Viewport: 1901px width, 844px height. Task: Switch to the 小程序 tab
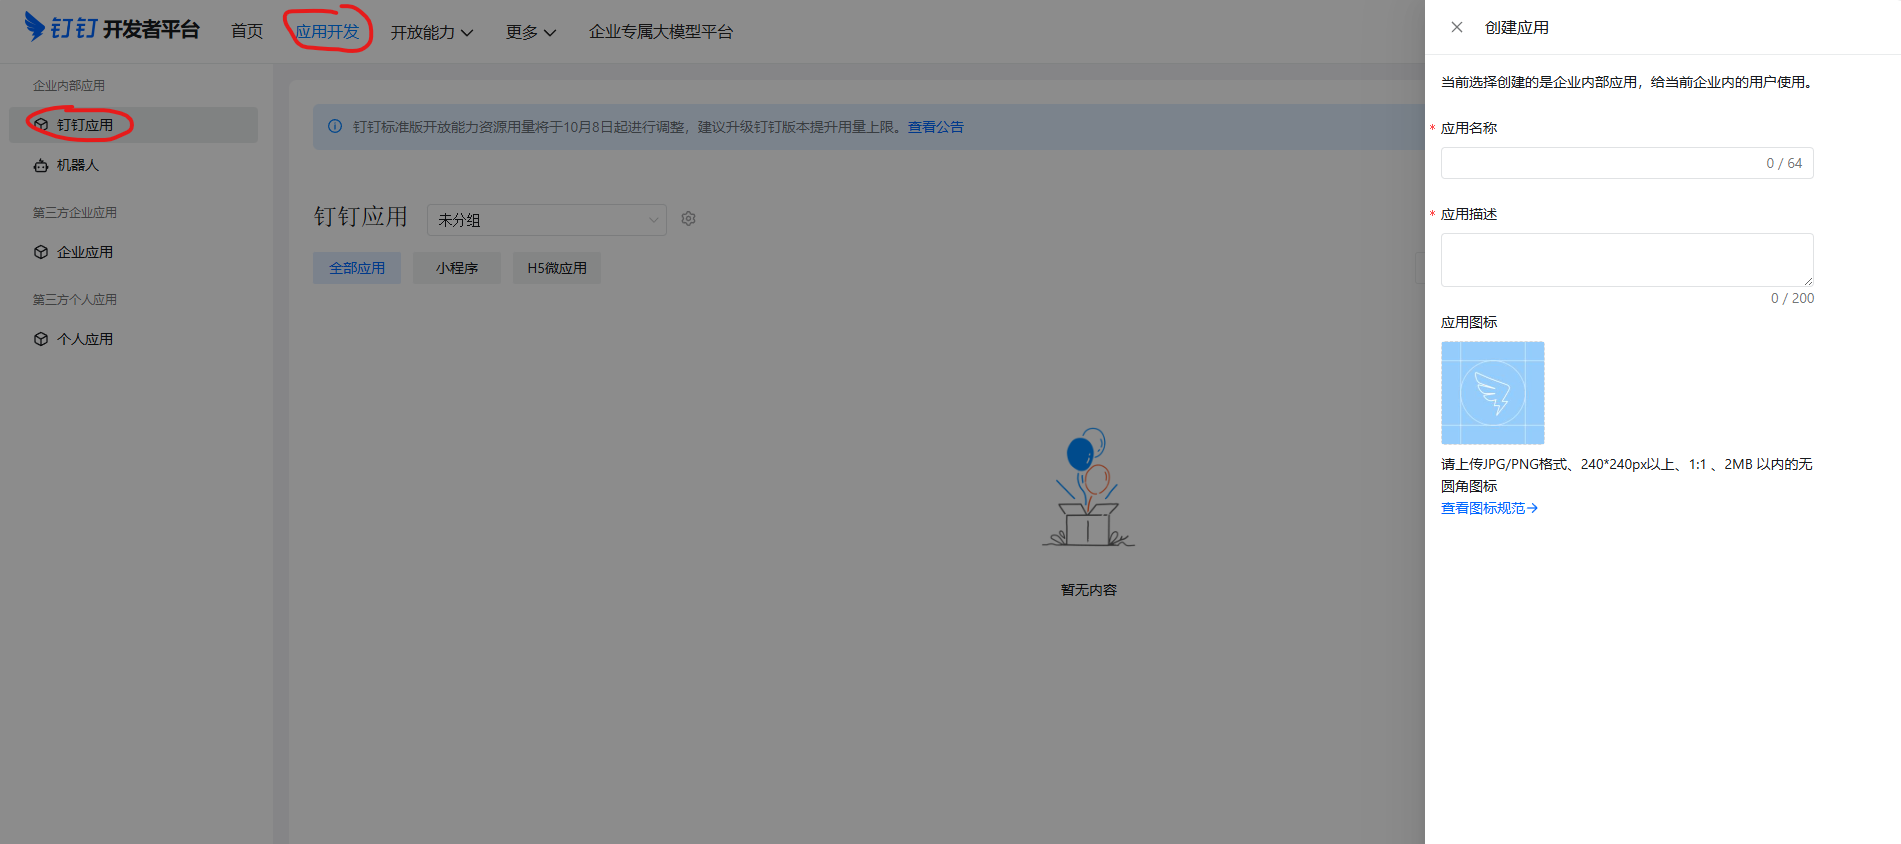pyautogui.click(x=457, y=268)
